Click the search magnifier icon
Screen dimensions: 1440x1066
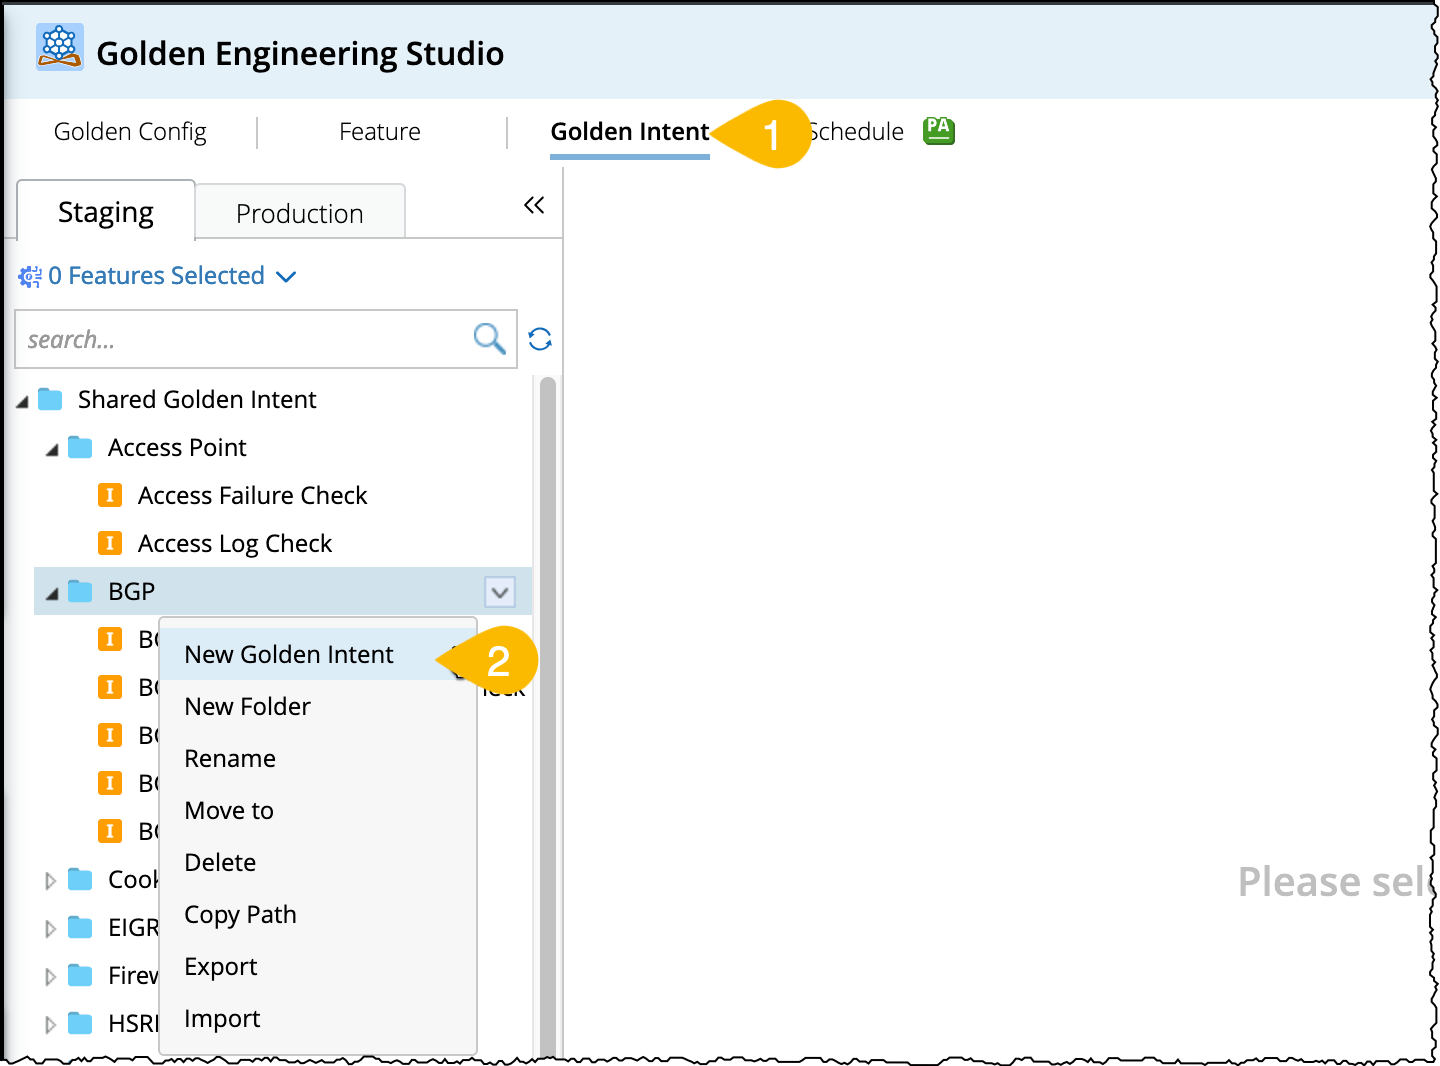point(489,339)
